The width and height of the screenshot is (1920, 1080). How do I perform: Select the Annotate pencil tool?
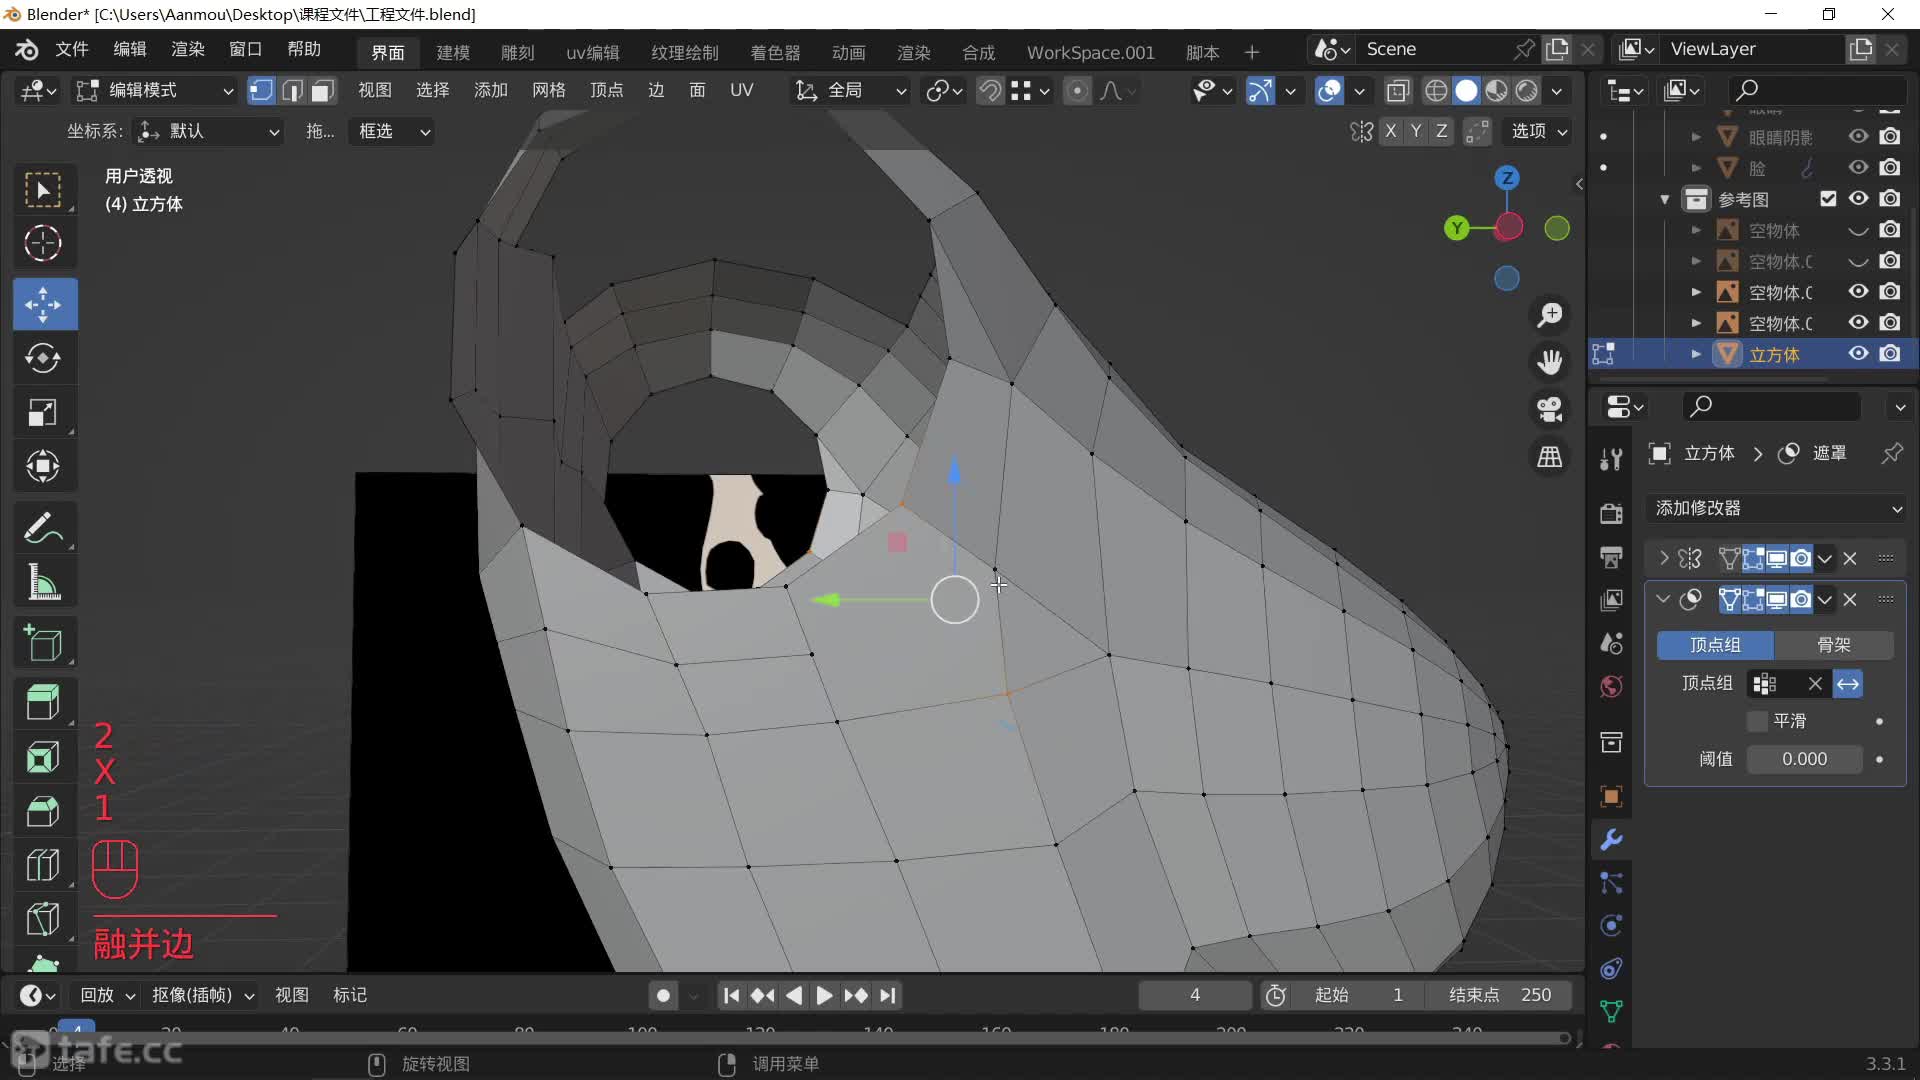[43, 528]
